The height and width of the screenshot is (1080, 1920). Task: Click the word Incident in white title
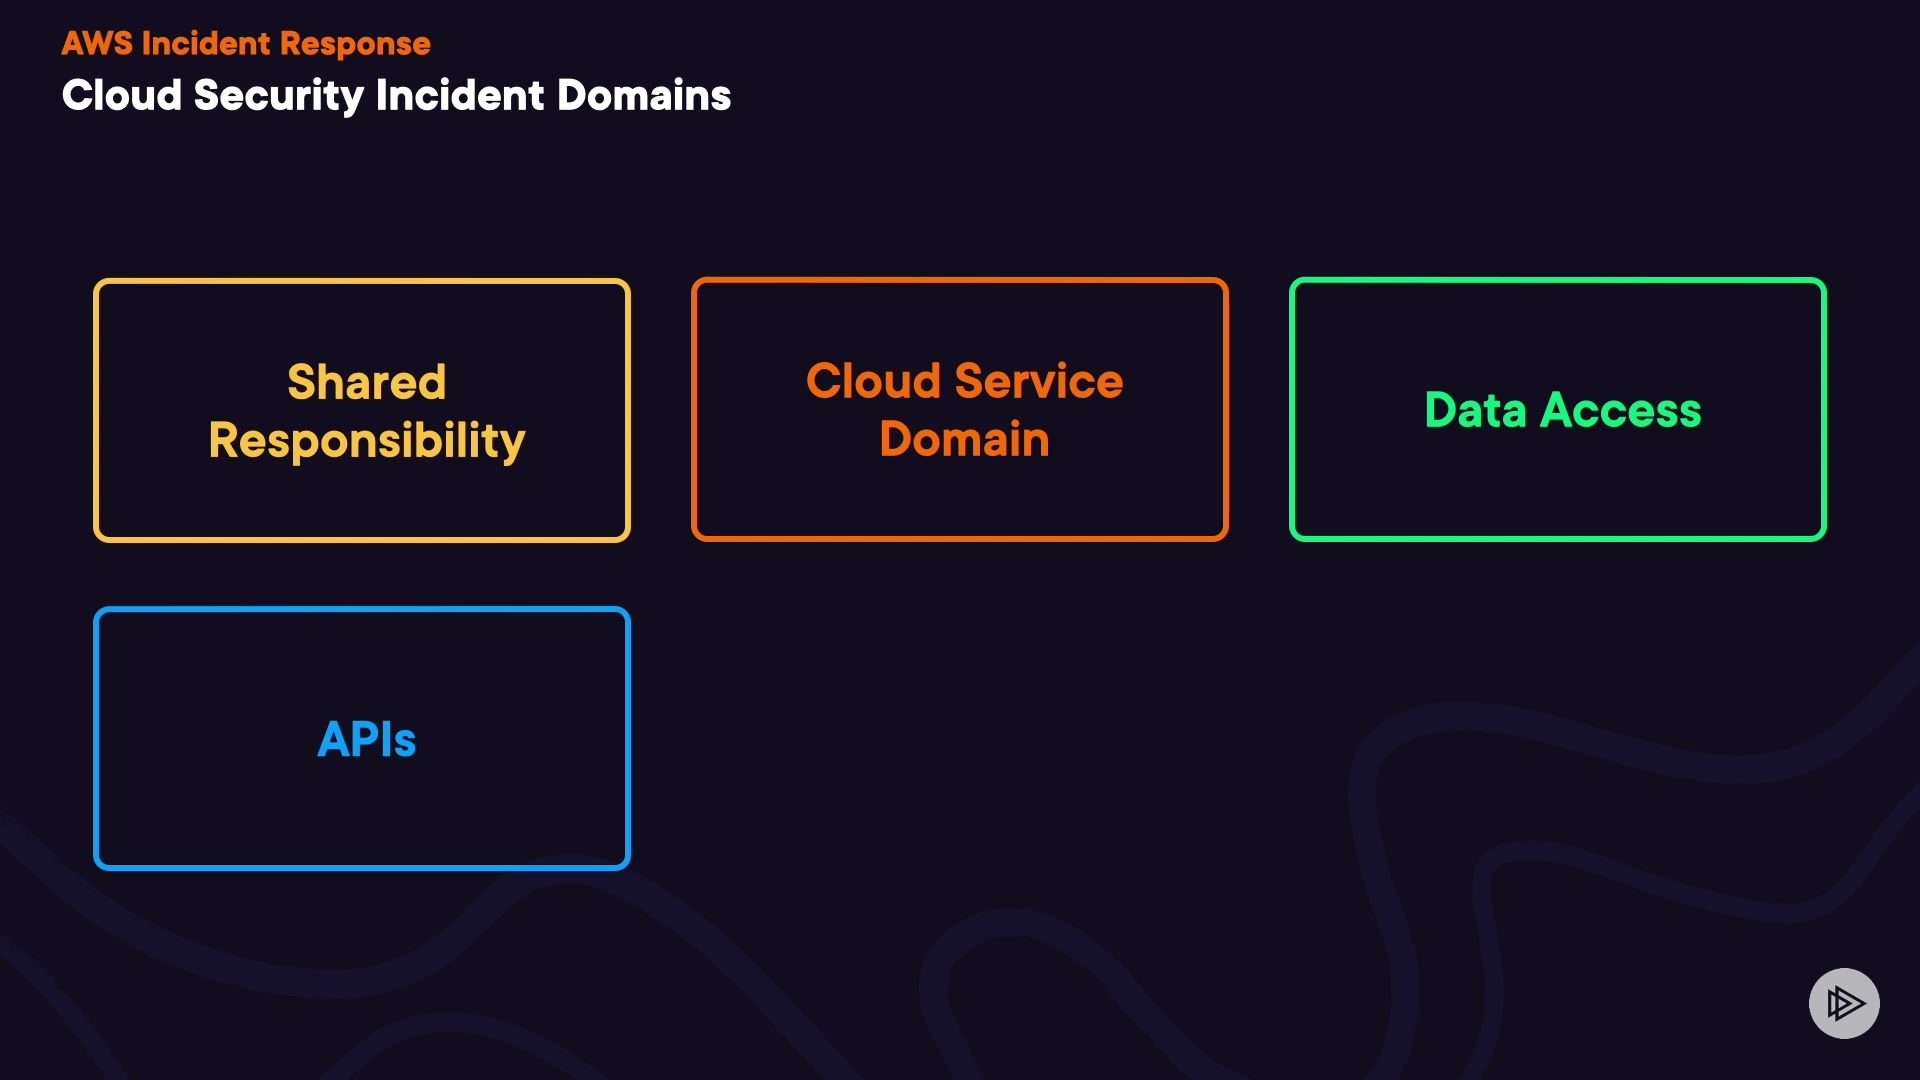coord(459,96)
